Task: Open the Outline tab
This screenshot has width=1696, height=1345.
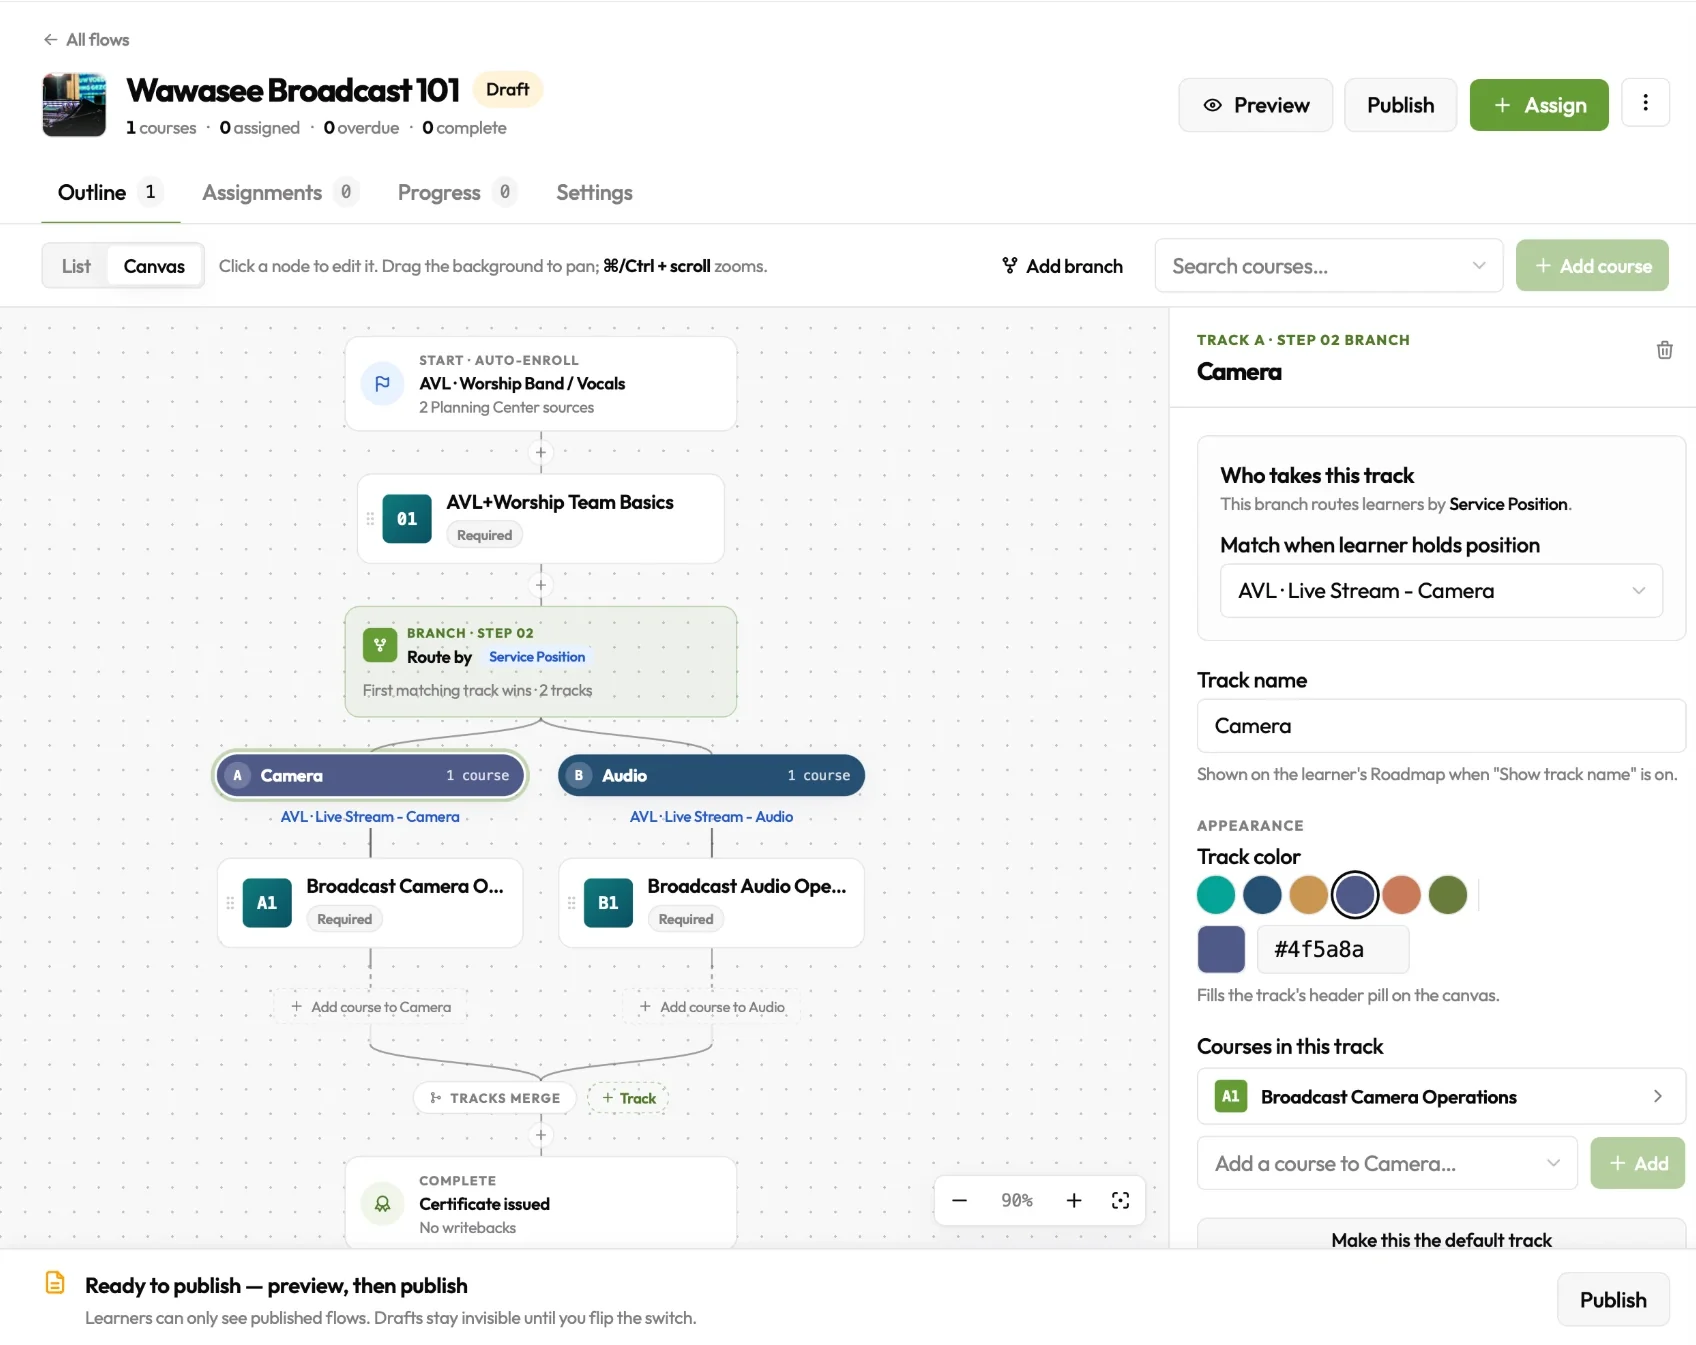Action: click(110, 192)
